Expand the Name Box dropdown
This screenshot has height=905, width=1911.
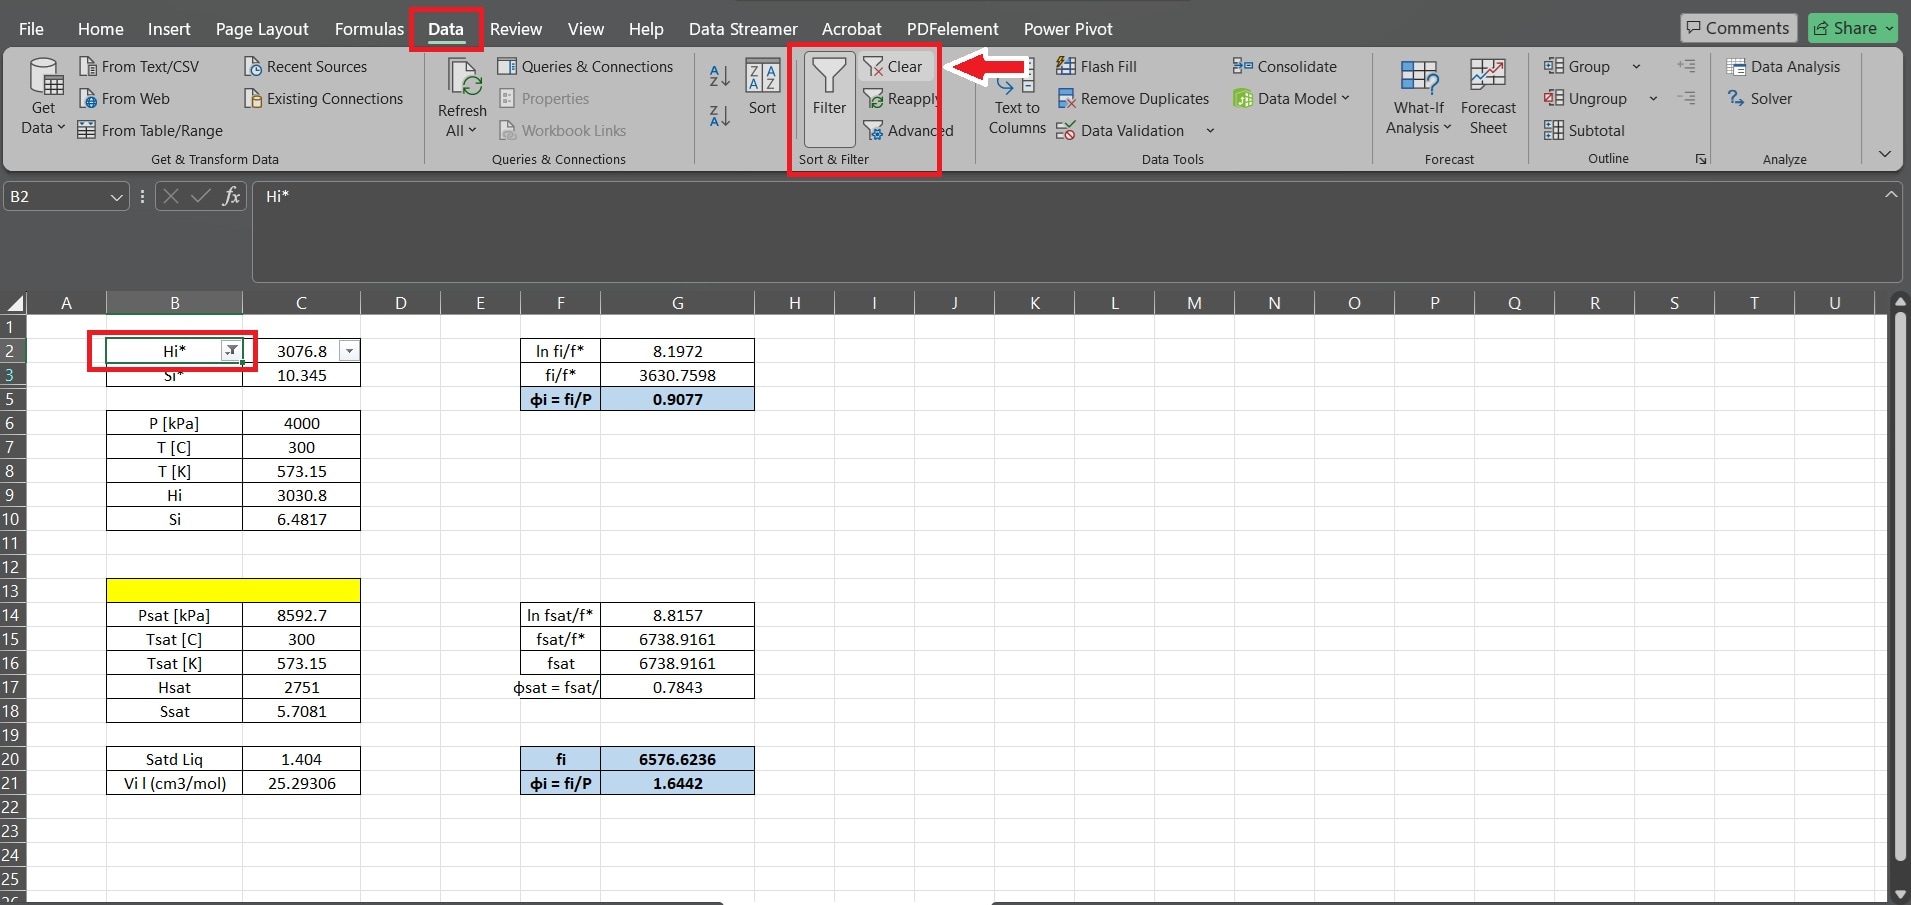point(116,198)
